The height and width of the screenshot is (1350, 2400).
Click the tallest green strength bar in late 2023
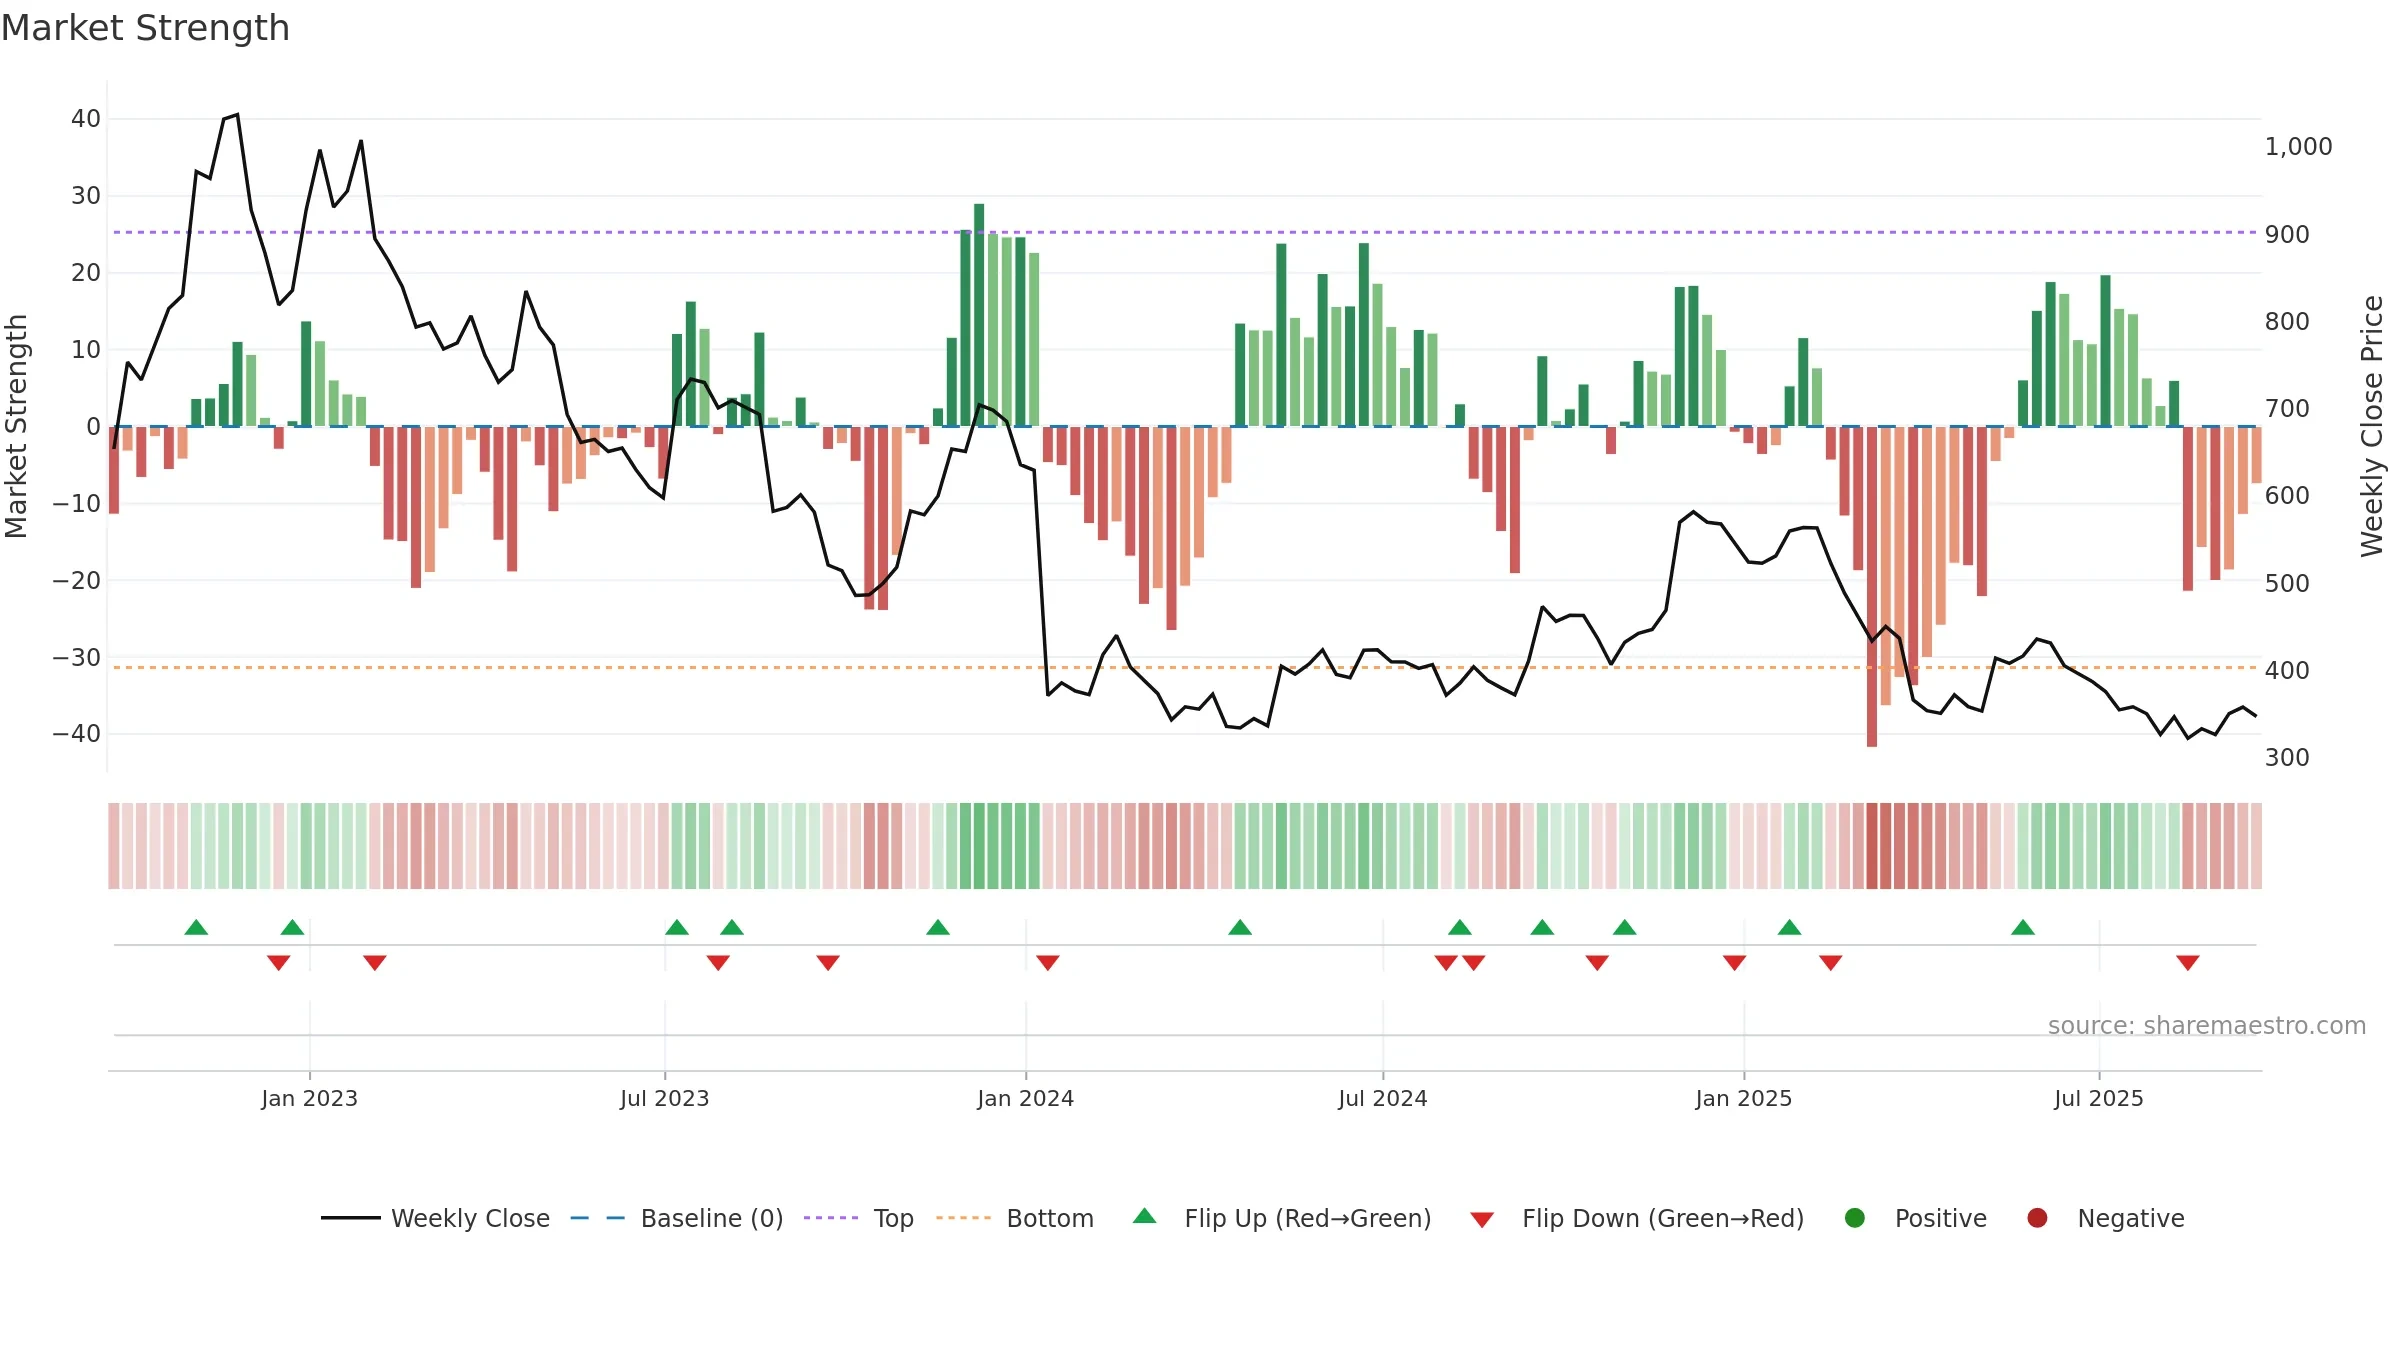979,315
